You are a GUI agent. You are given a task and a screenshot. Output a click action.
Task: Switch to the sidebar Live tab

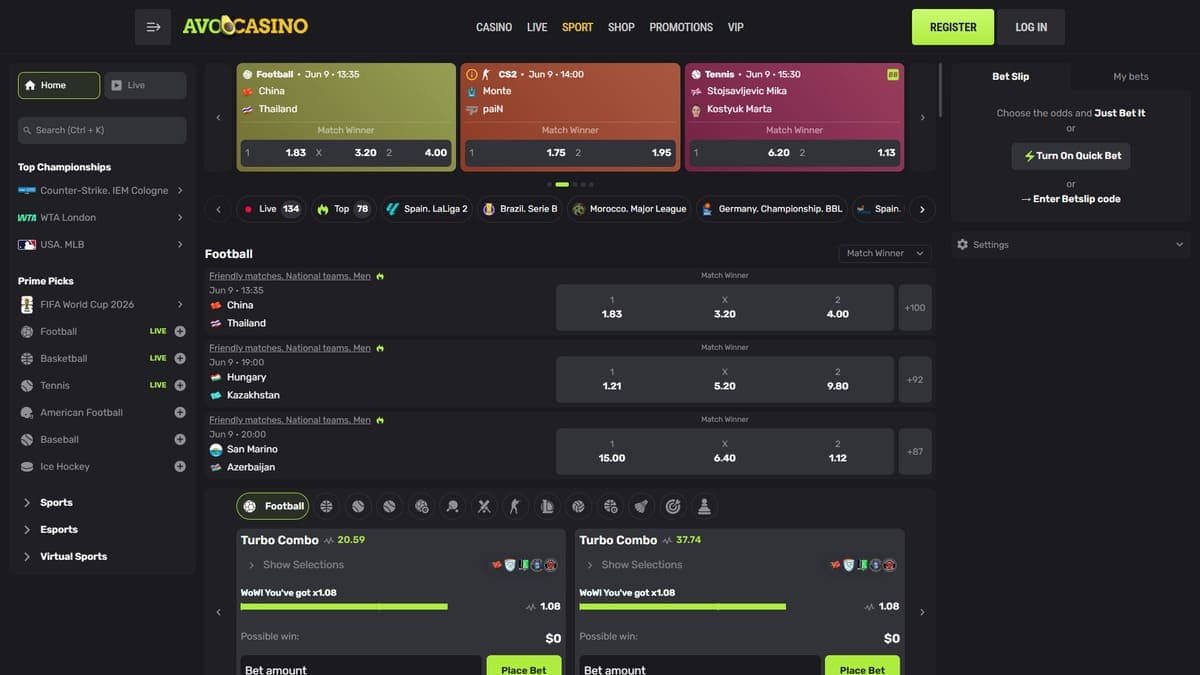(145, 85)
